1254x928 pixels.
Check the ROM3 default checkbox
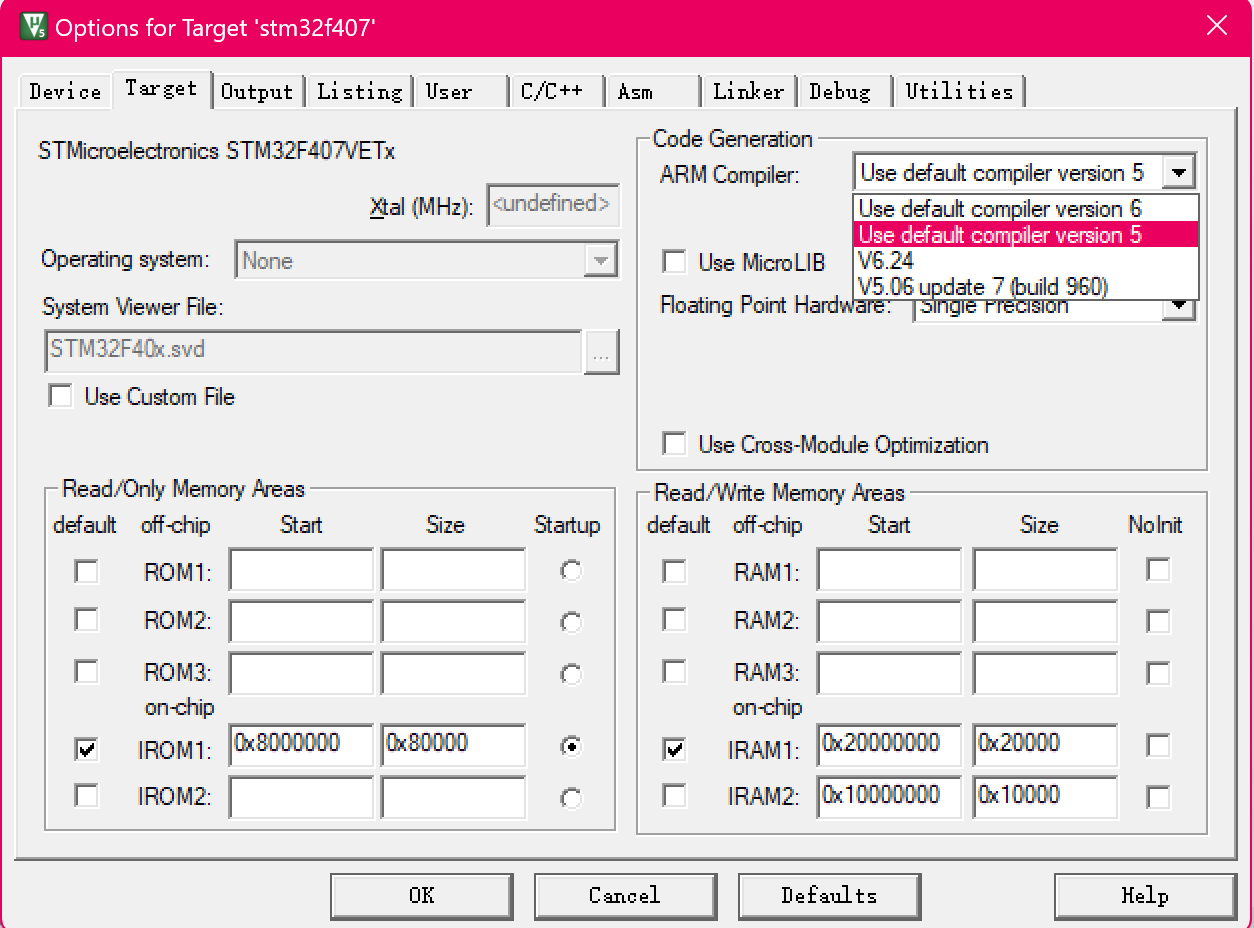pos(87,671)
